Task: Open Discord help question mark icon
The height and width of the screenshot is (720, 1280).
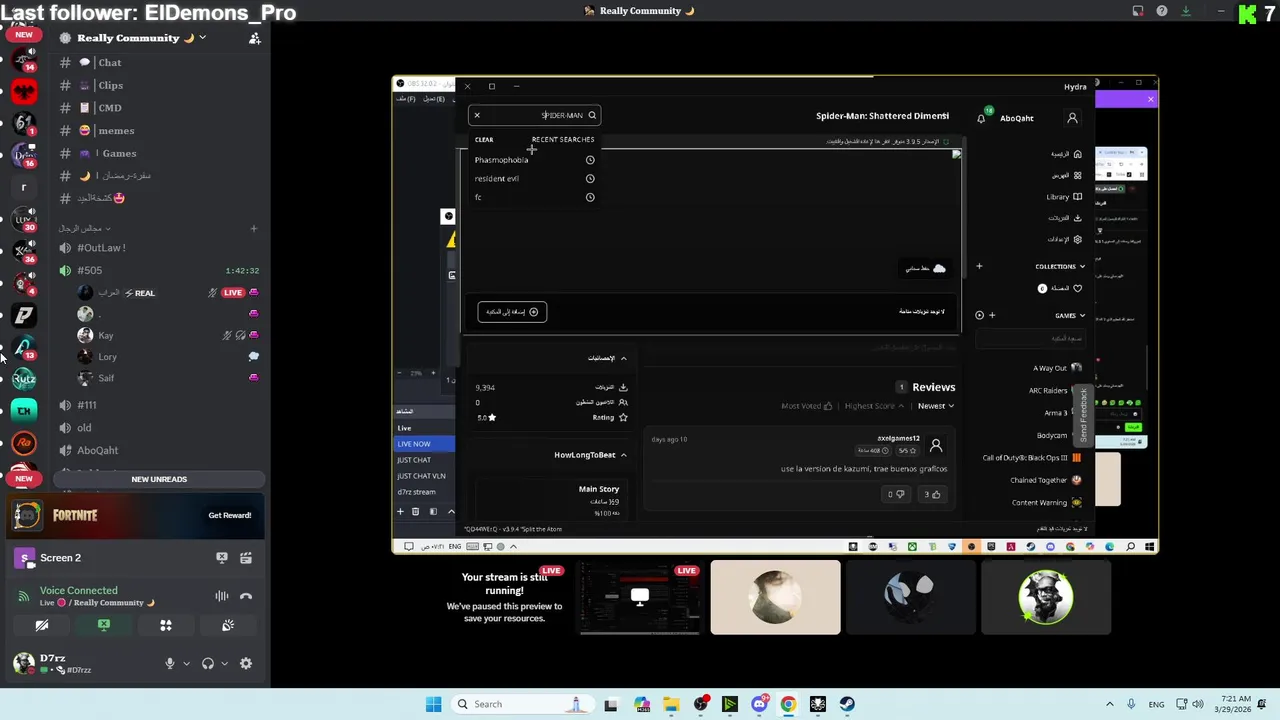Action: pos(1162,11)
